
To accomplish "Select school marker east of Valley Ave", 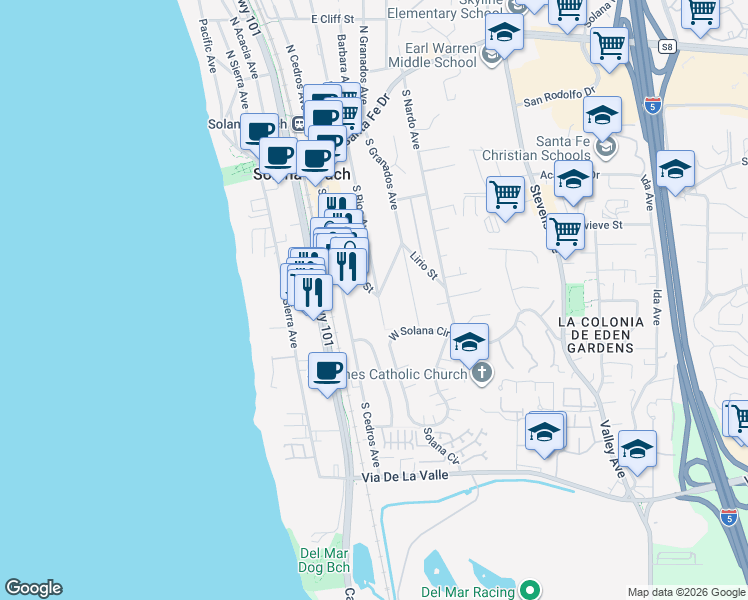I will click(637, 450).
